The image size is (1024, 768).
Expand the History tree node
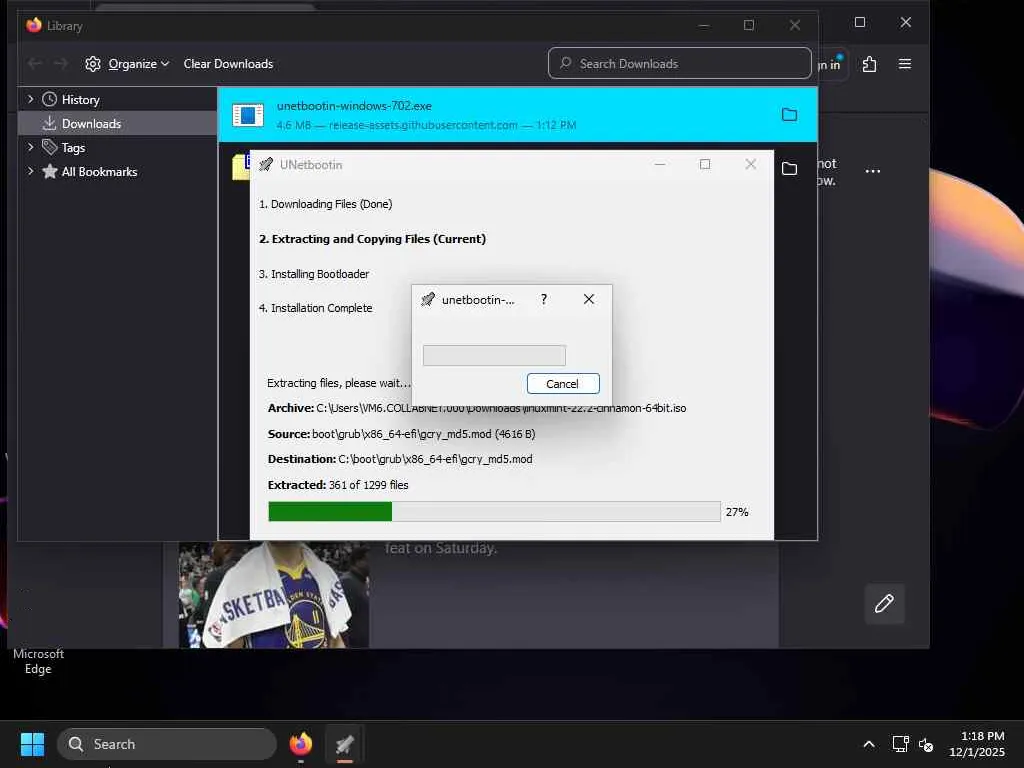(30, 99)
